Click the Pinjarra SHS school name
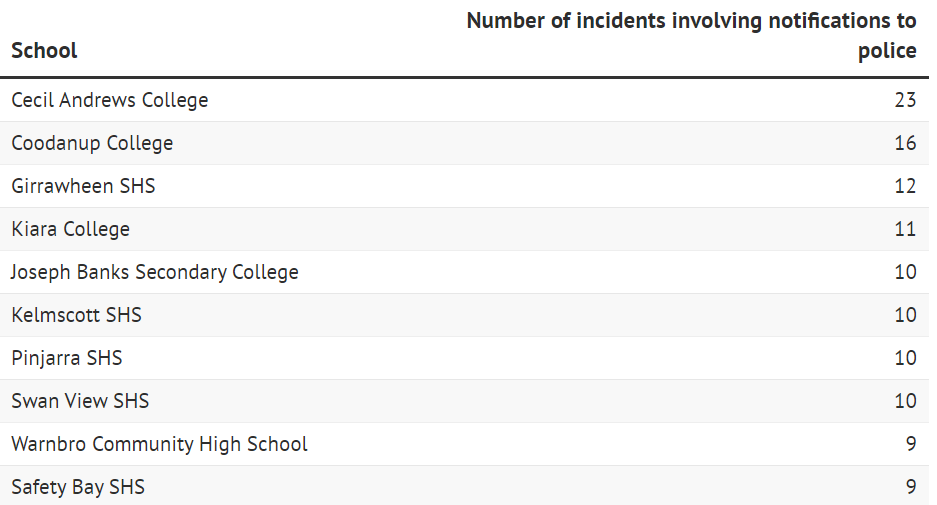Screen dimensions: 937x505 (x=67, y=358)
